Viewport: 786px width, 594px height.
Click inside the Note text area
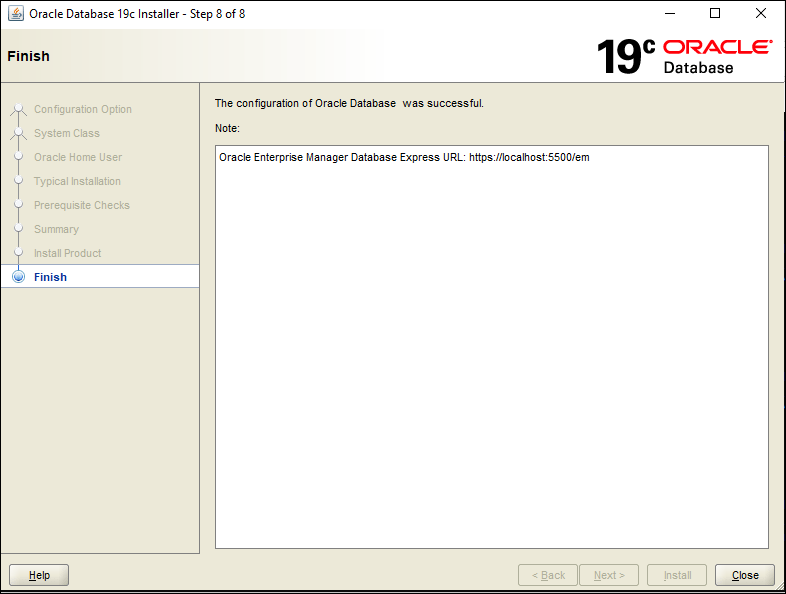(x=492, y=347)
